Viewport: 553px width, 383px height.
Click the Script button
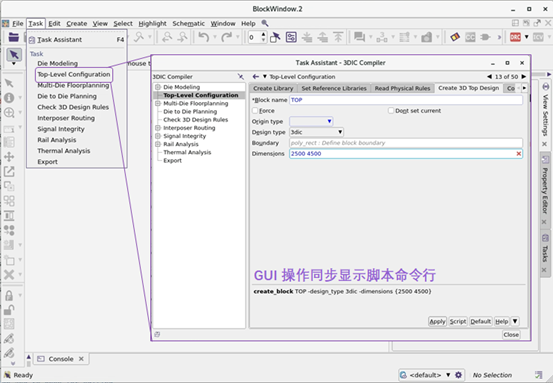458,321
